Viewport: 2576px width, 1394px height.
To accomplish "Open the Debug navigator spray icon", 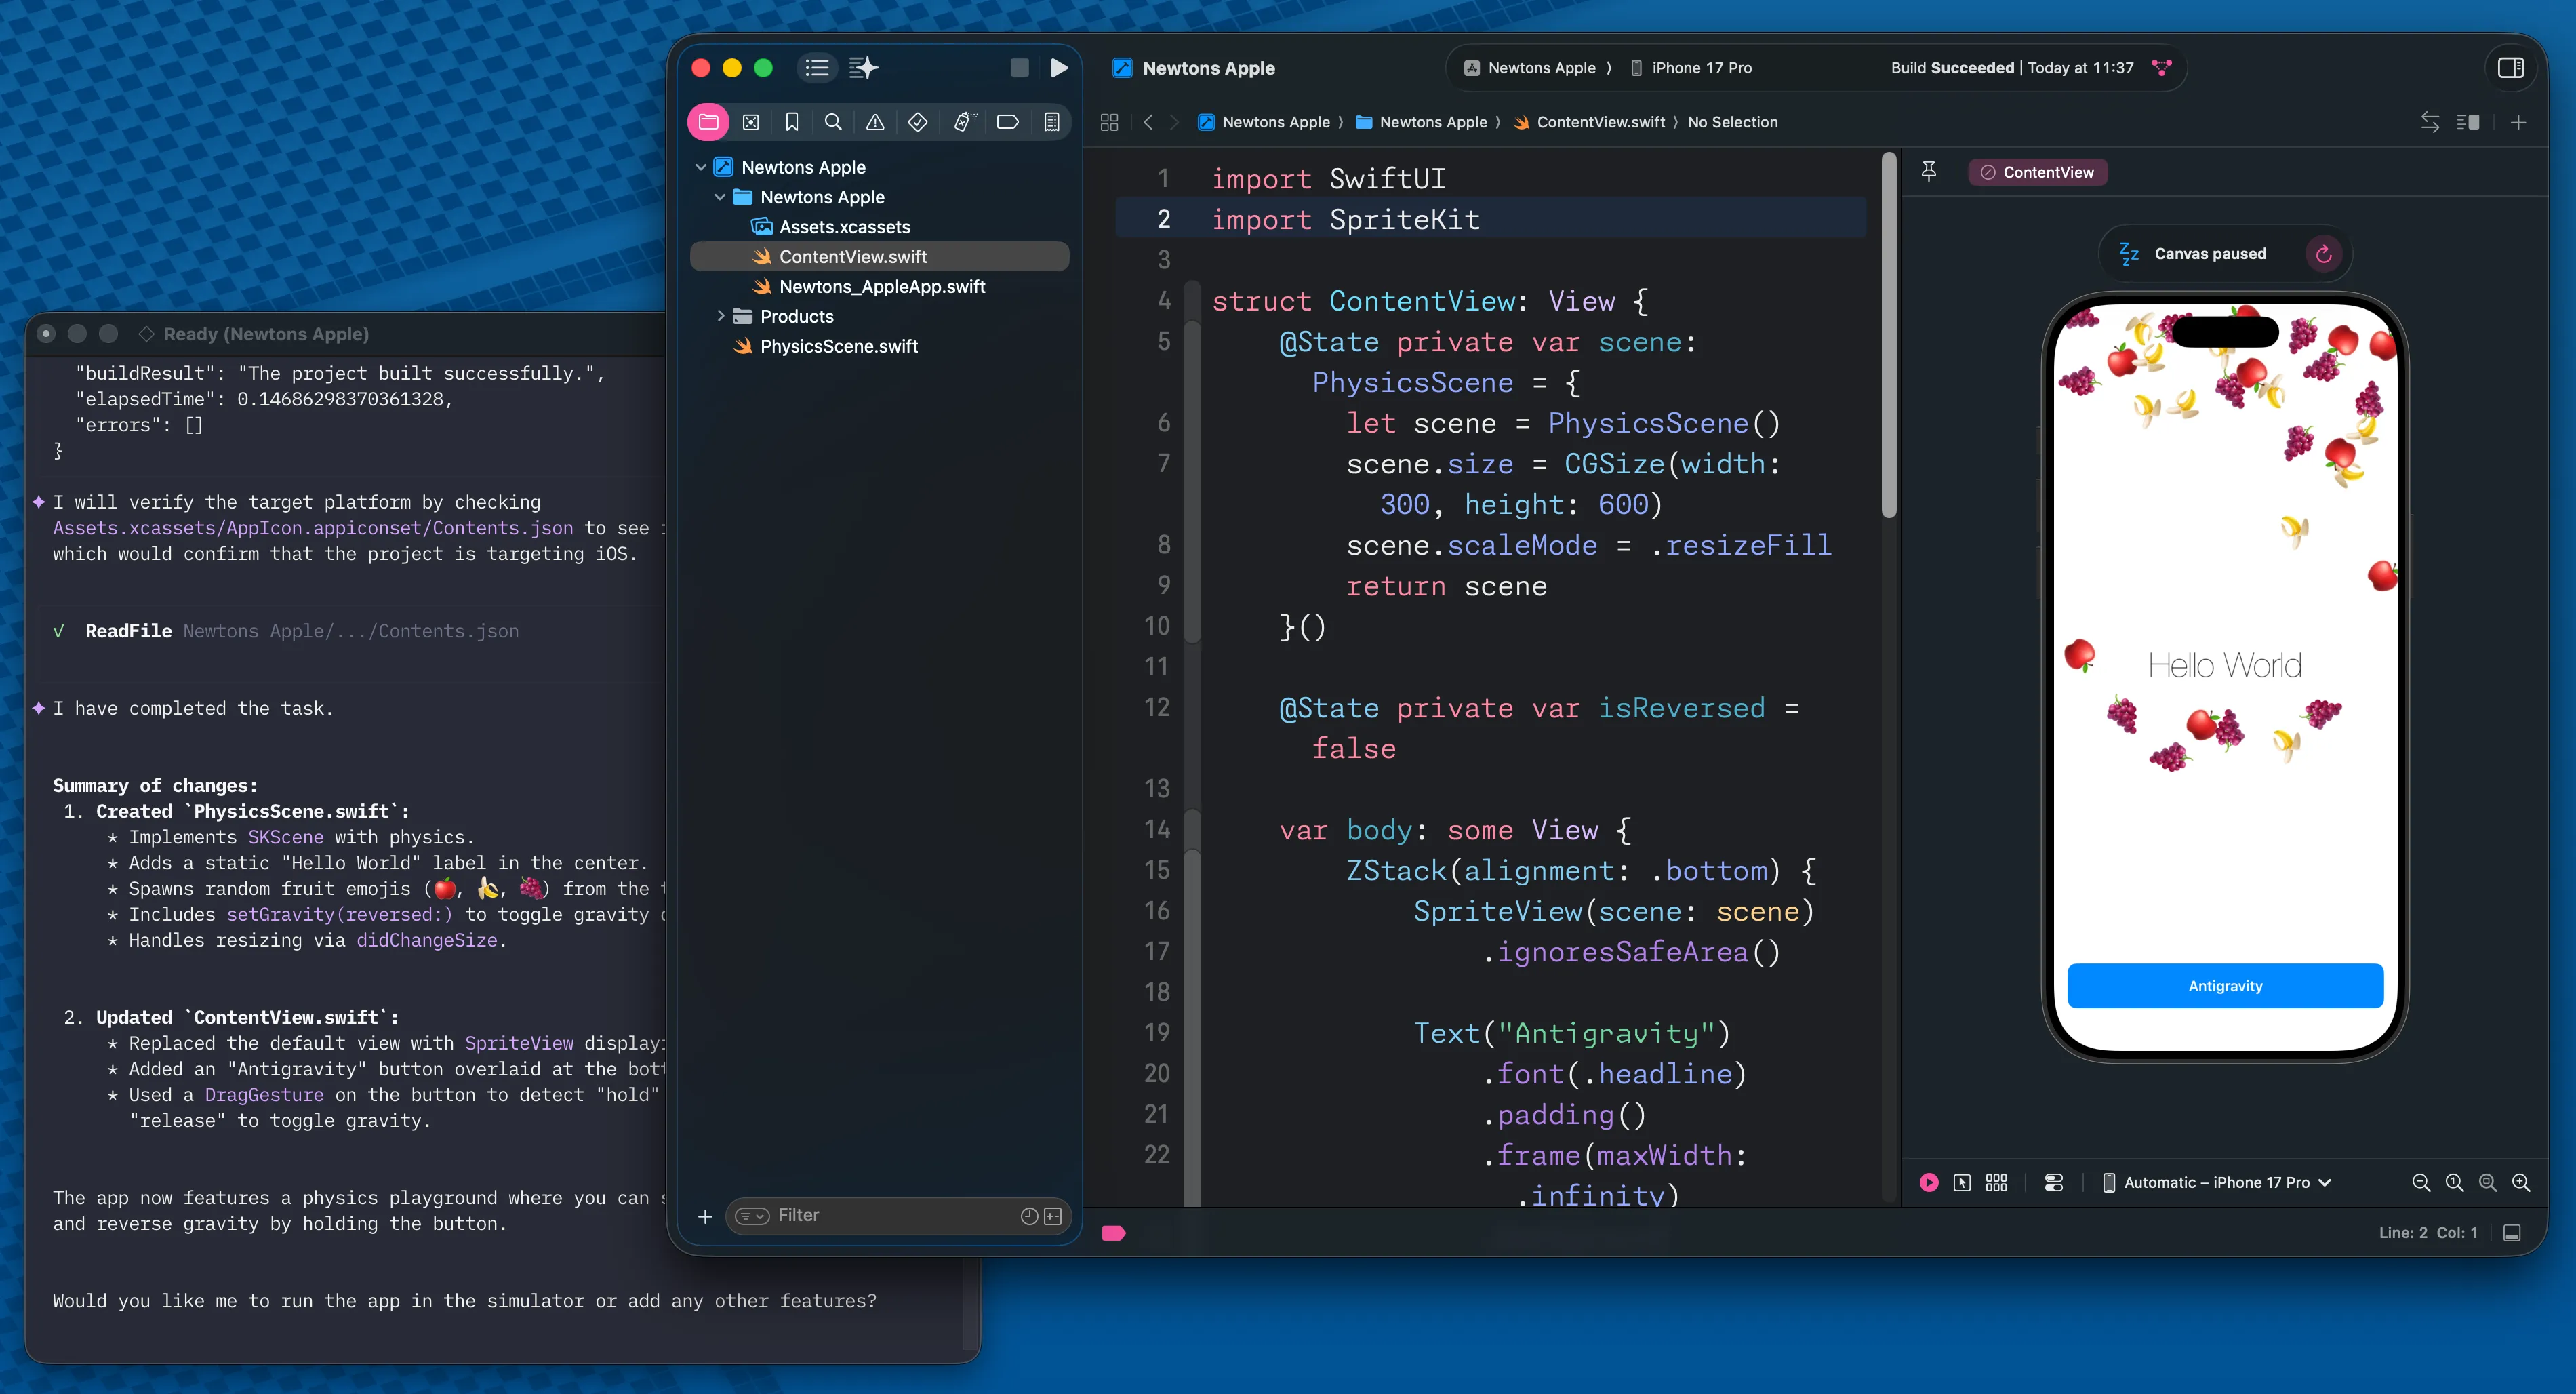I will point(963,122).
